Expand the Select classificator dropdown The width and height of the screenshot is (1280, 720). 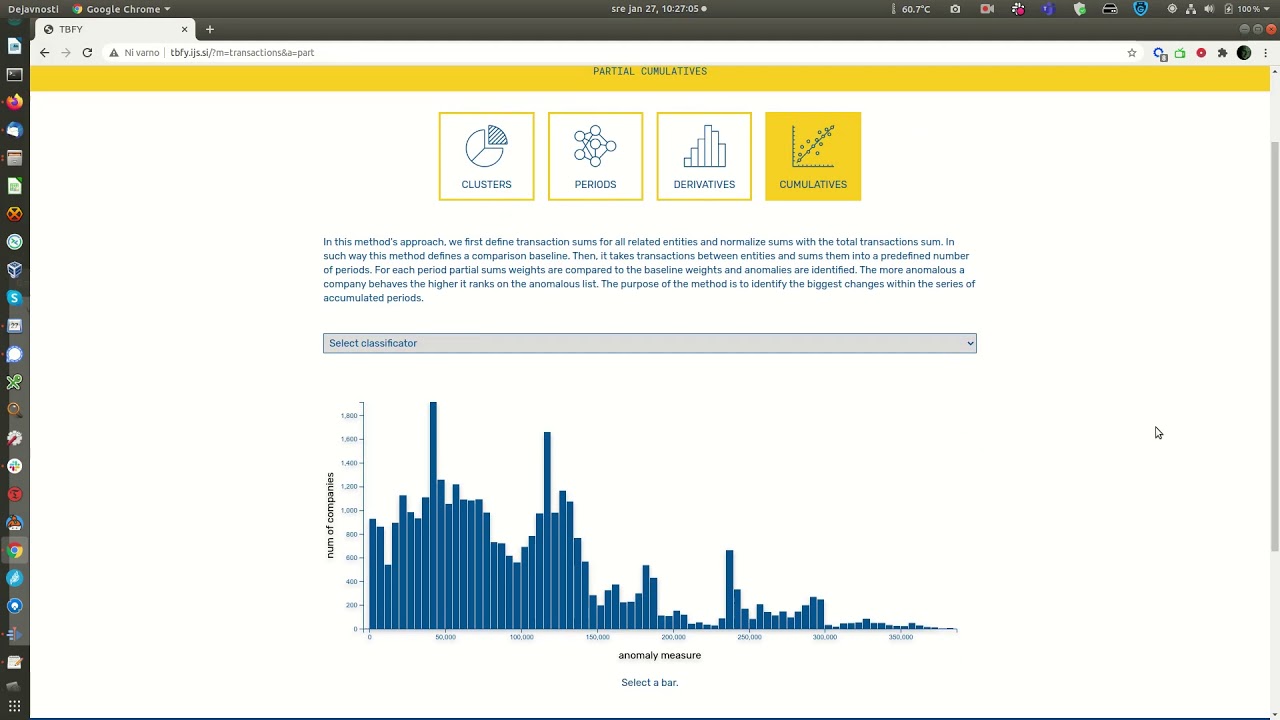point(650,343)
